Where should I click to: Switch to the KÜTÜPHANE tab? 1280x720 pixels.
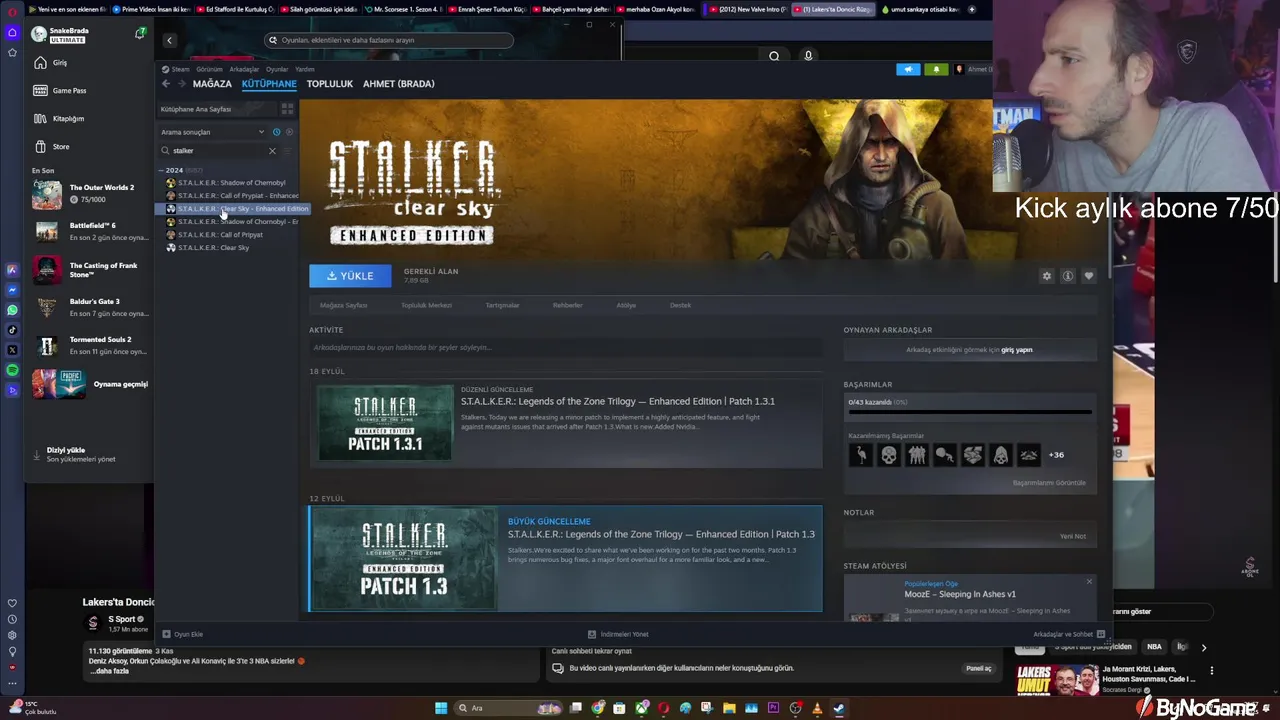point(269,84)
